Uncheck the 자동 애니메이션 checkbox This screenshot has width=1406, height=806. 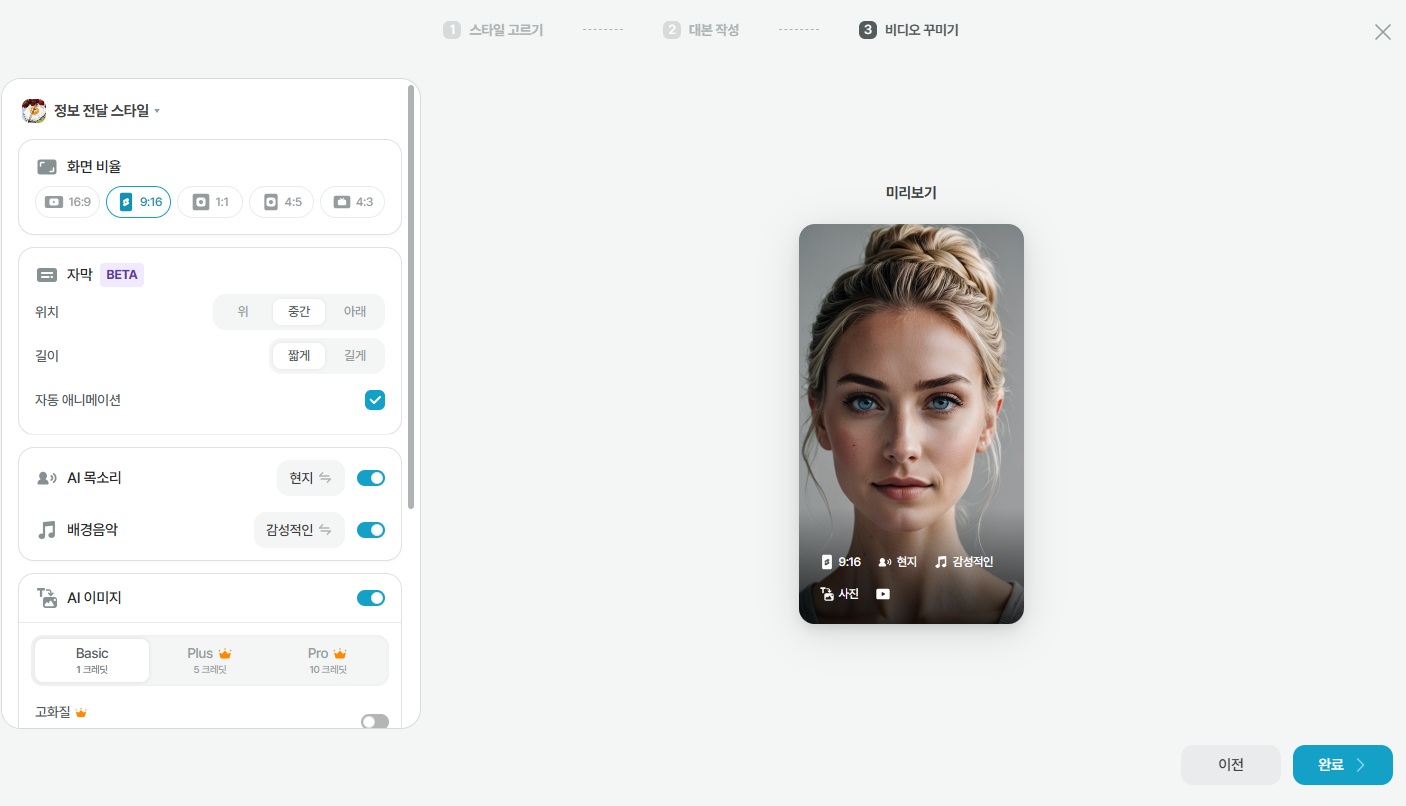click(x=375, y=400)
